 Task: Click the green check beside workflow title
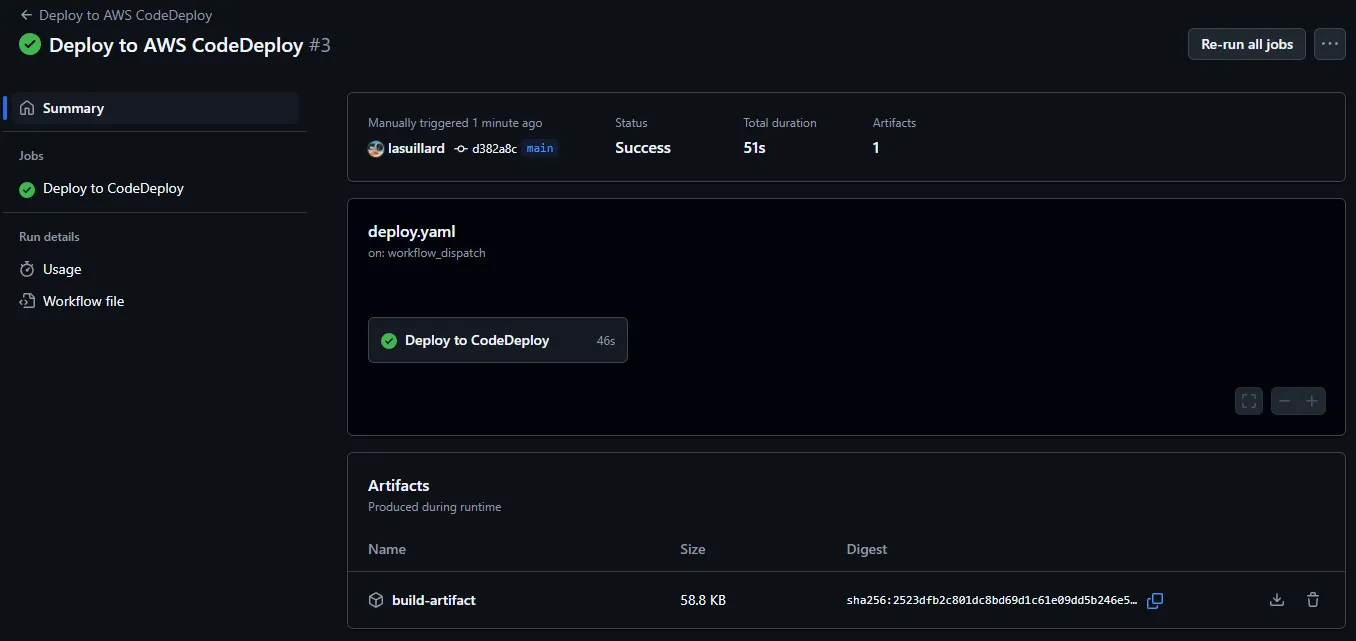29,44
